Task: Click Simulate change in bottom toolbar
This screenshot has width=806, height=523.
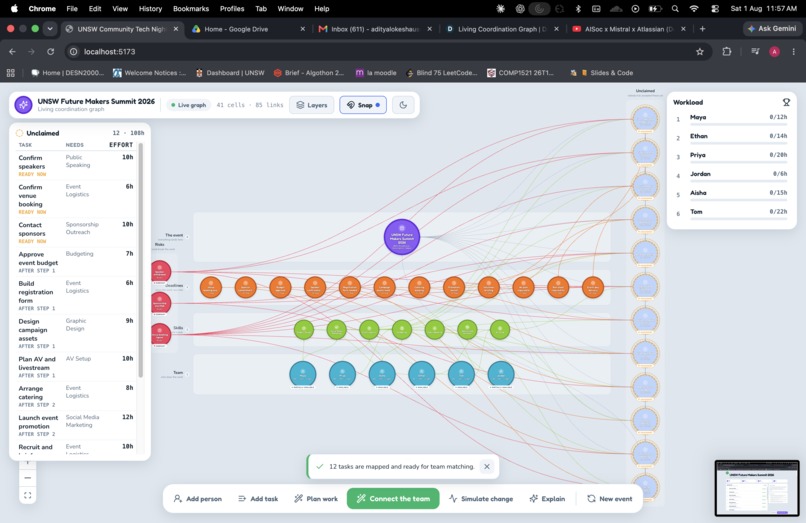Action: (x=481, y=498)
